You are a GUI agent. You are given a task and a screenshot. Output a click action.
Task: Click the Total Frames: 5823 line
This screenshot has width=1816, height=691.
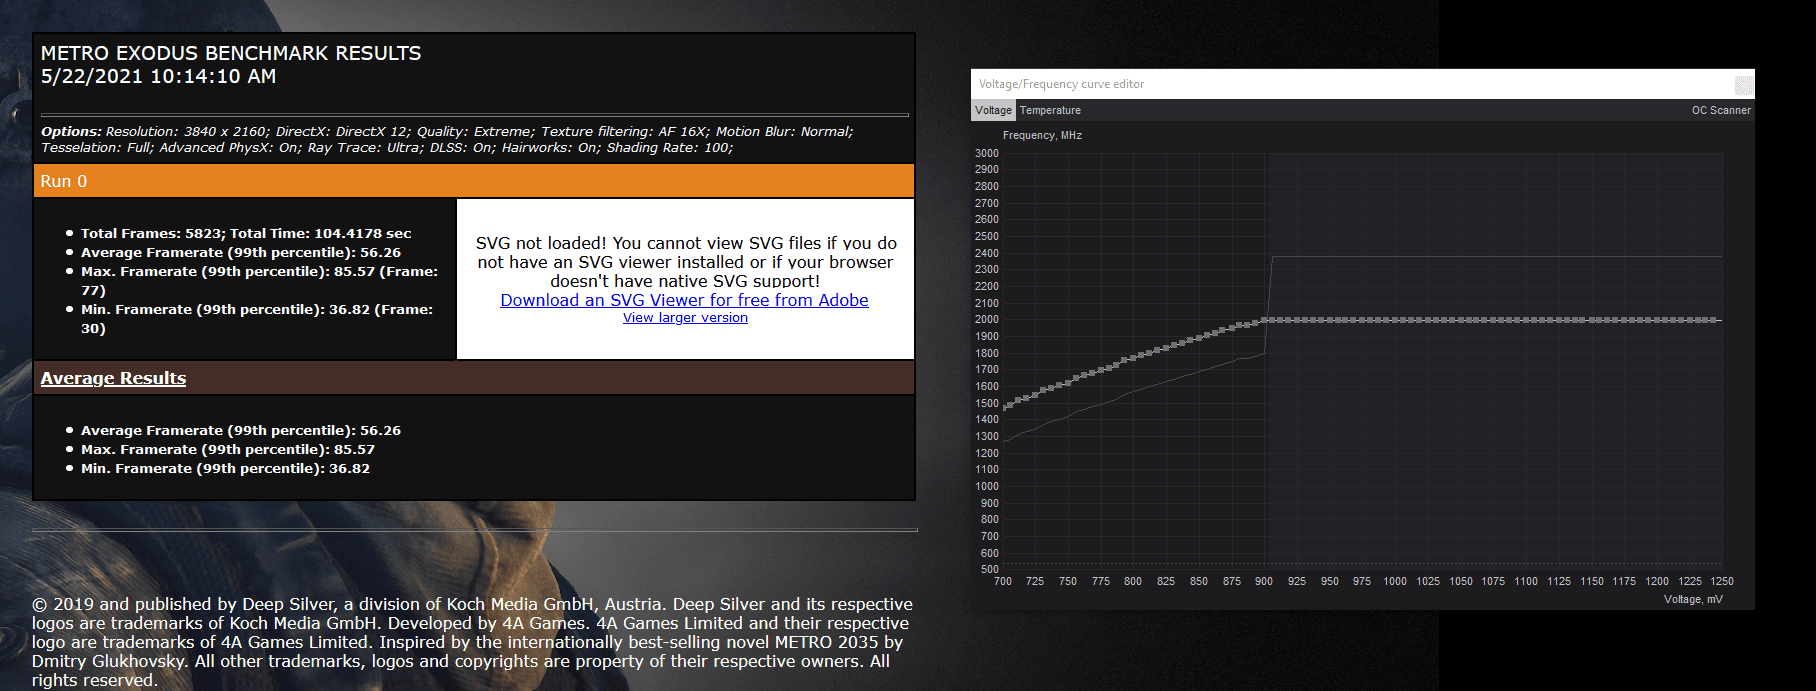246,233
